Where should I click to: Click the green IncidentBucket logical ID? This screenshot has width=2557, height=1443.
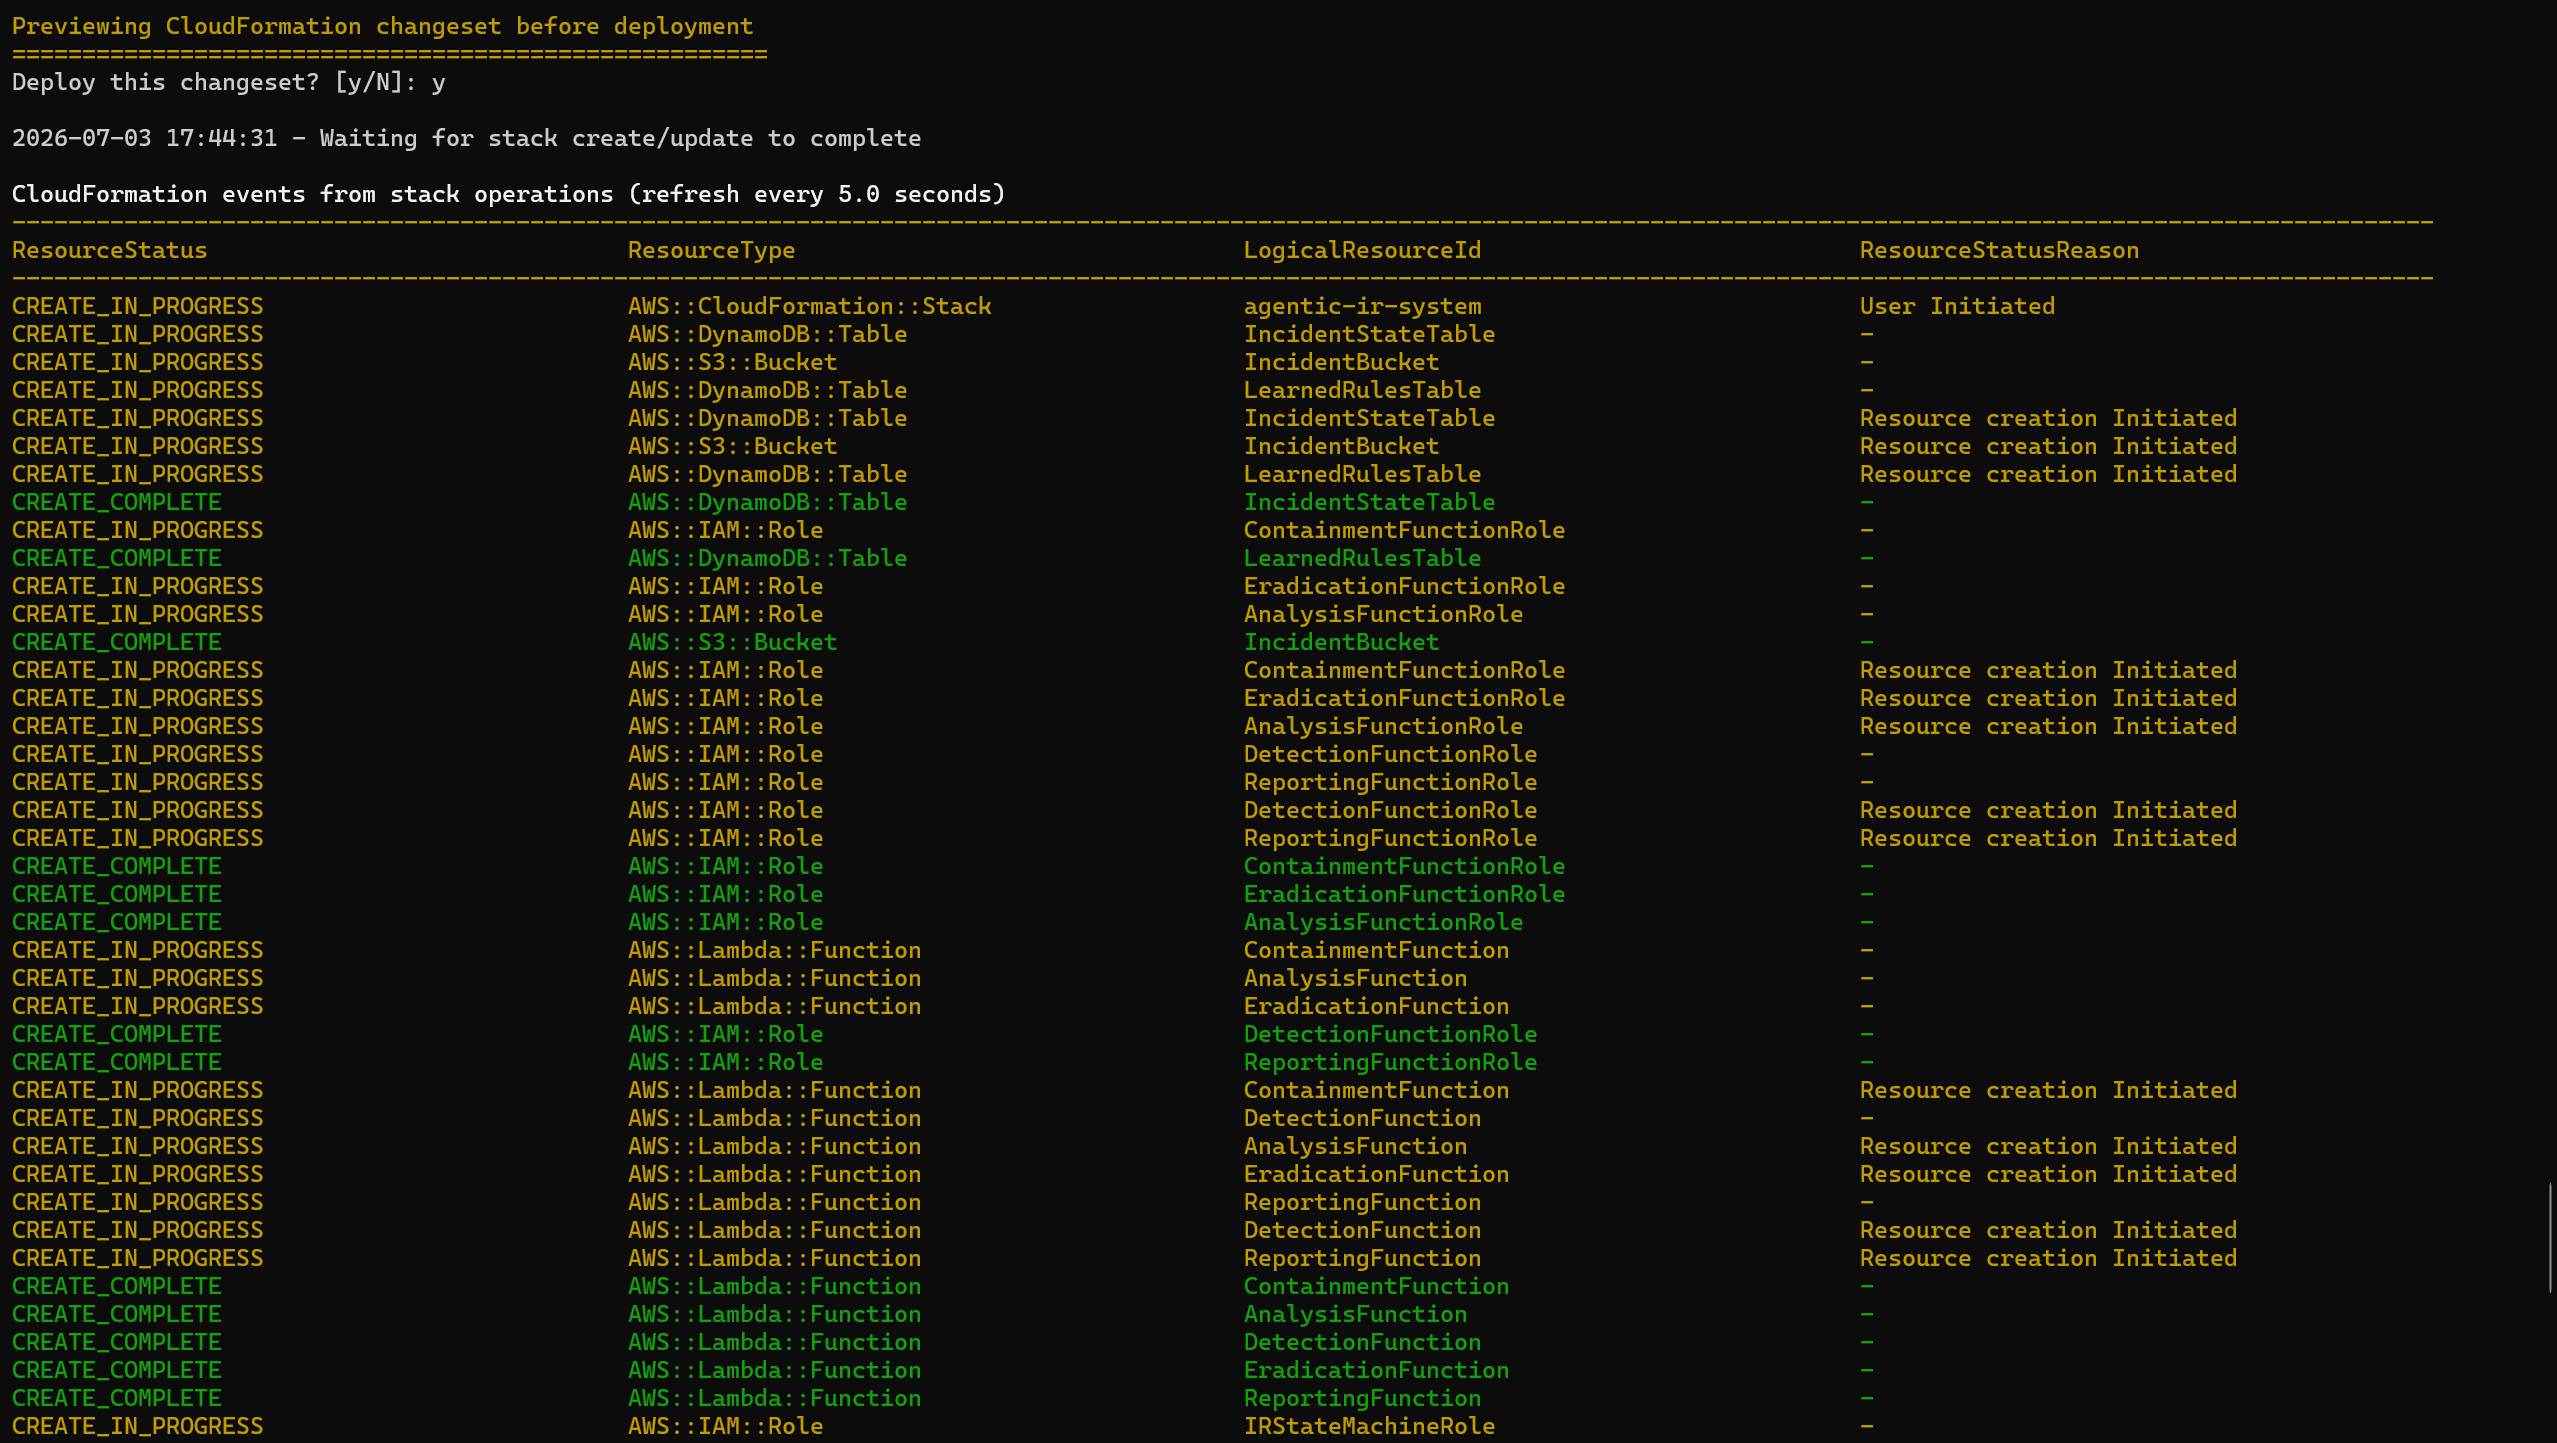pyautogui.click(x=1342, y=642)
